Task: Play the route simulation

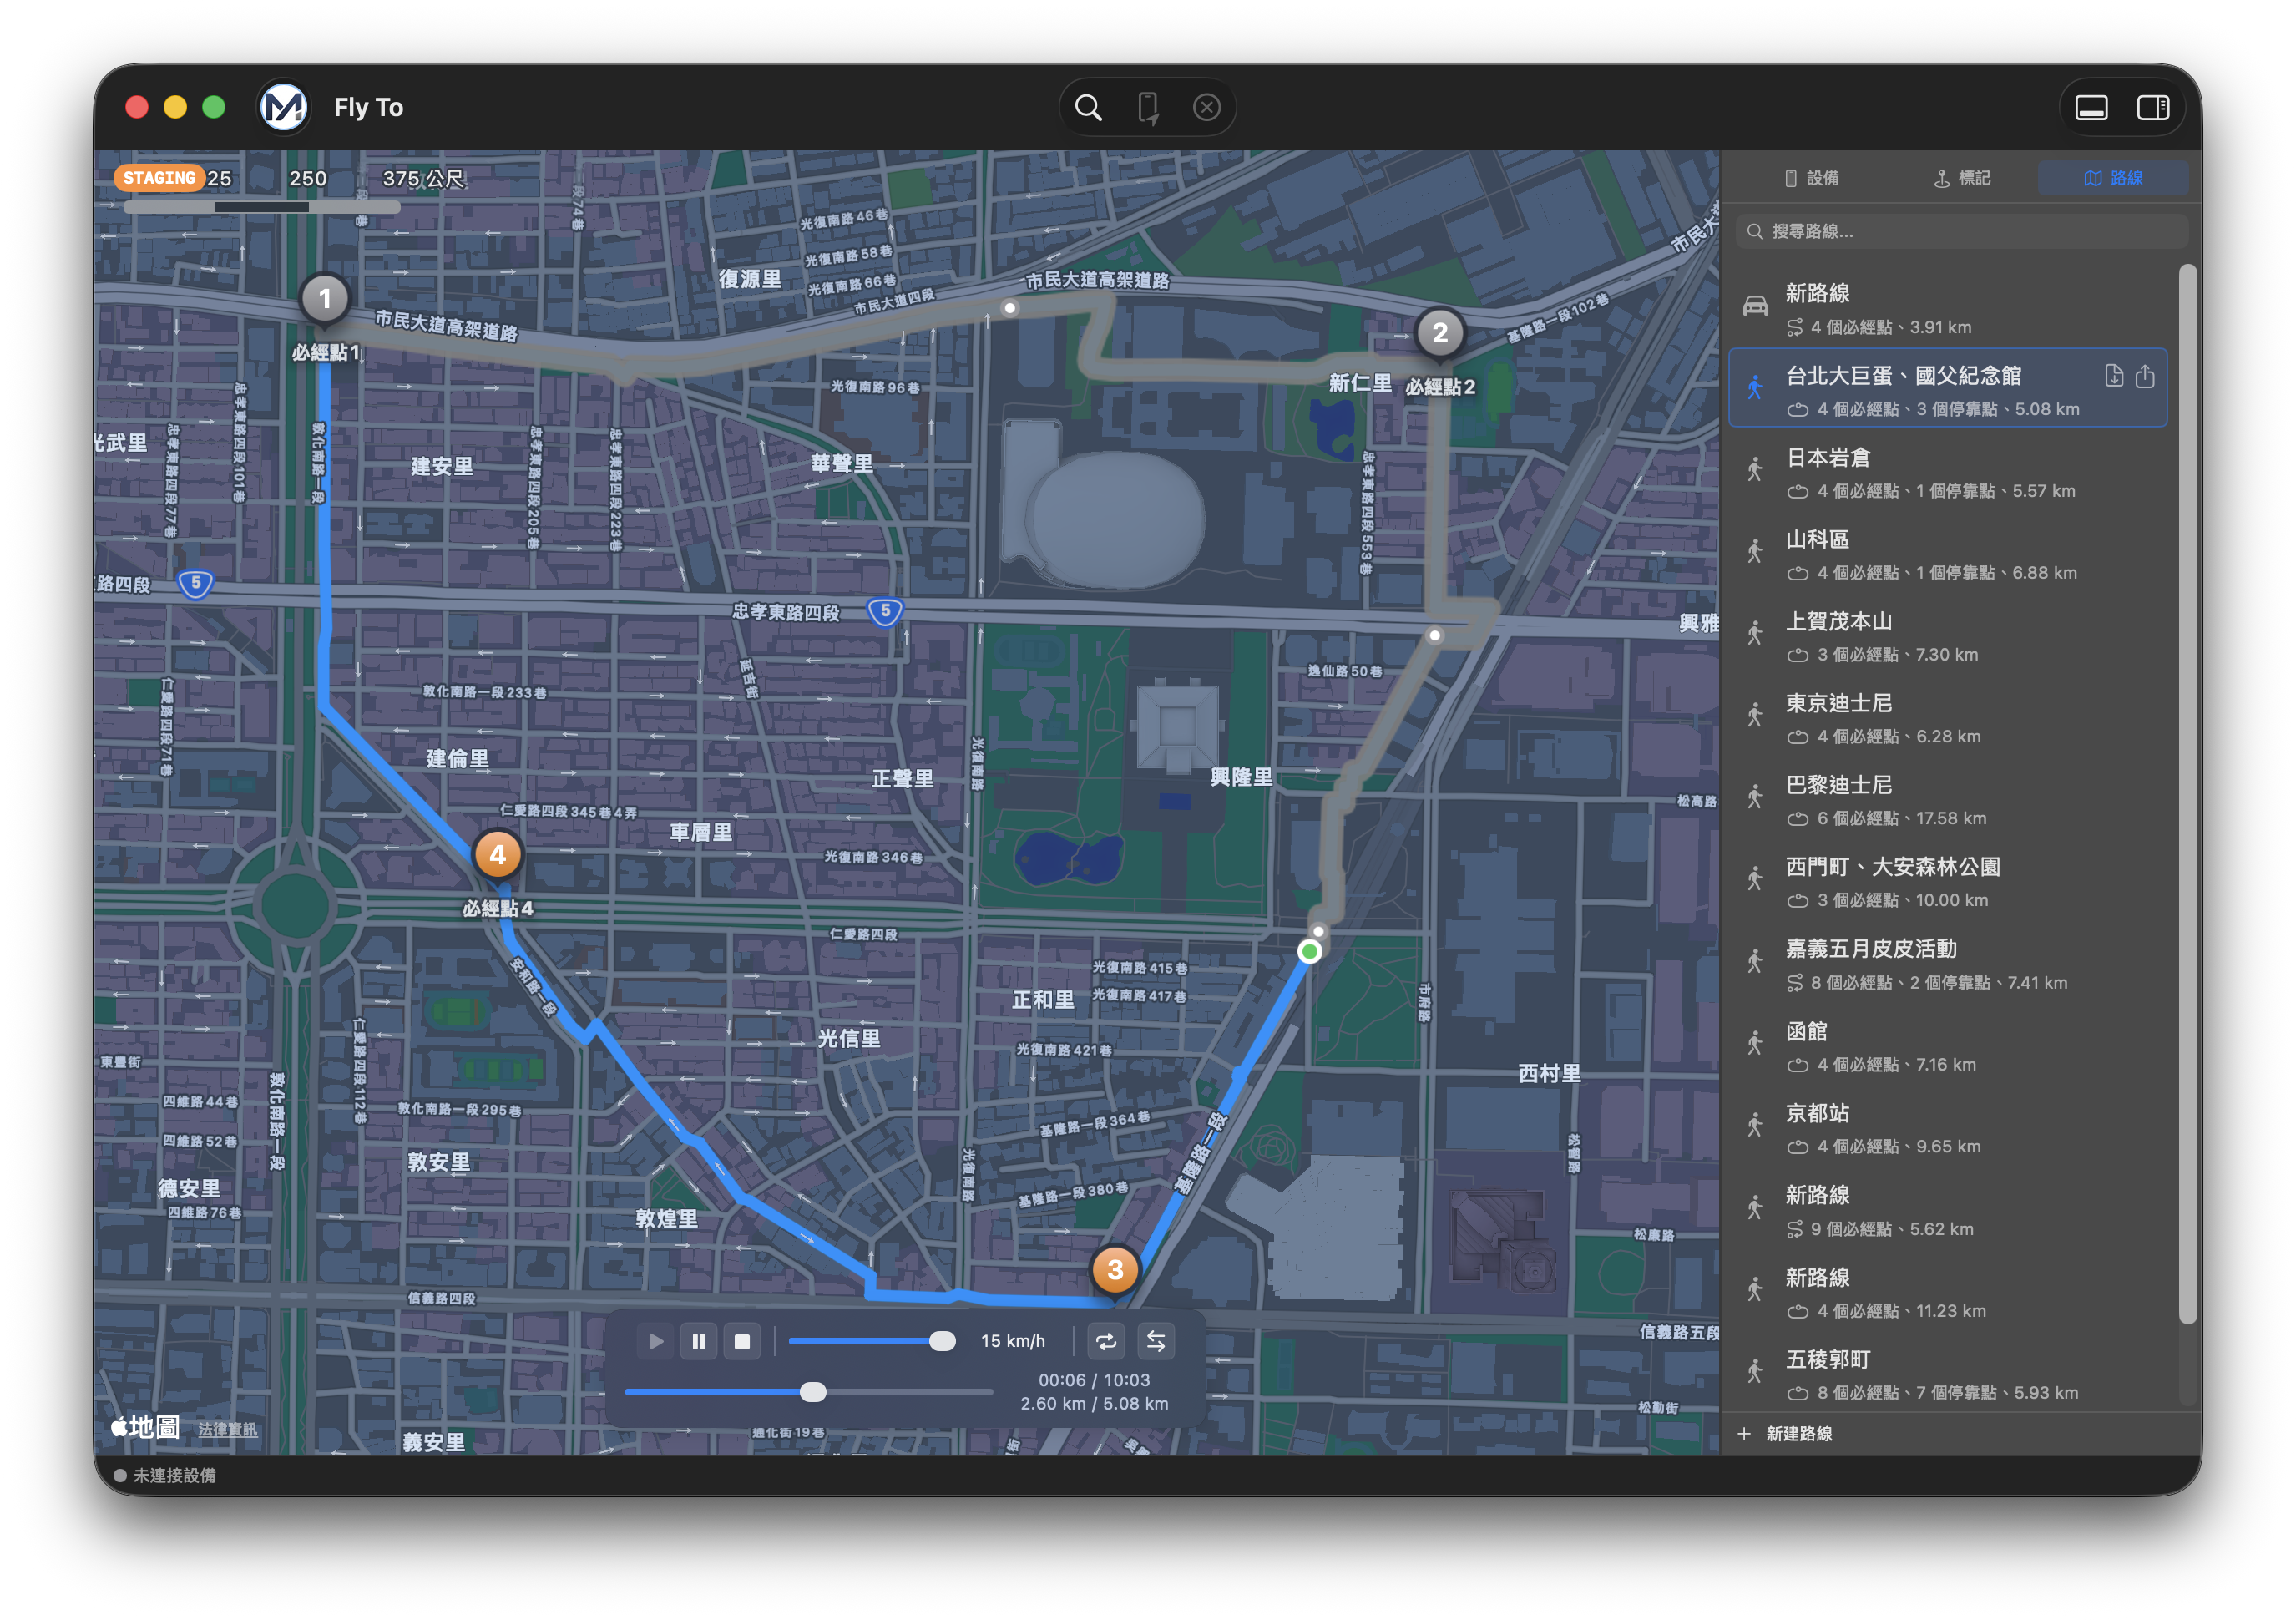Action: point(655,1342)
